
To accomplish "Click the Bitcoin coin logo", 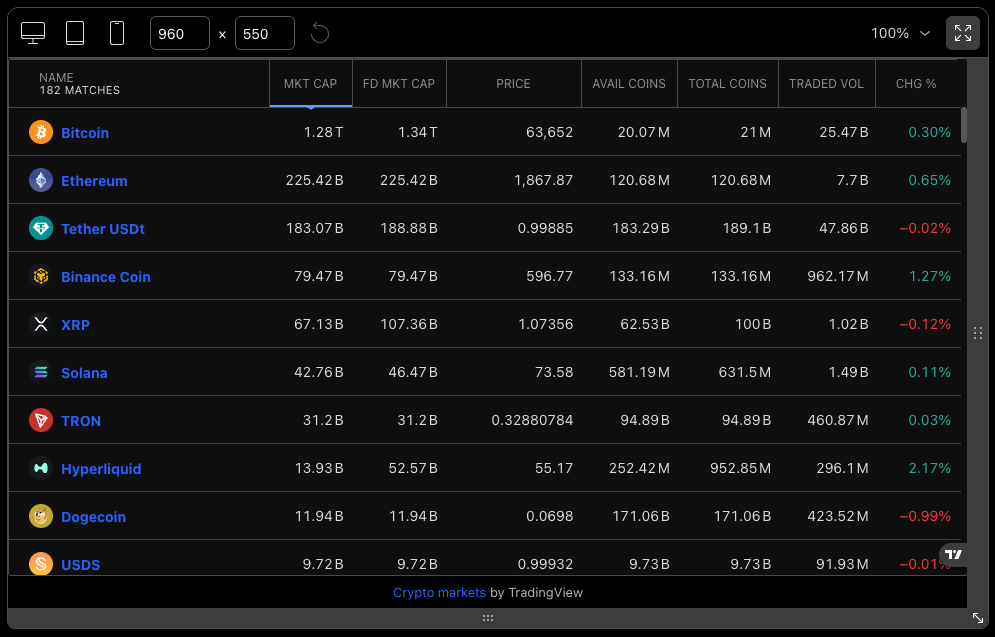I will (x=41, y=132).
